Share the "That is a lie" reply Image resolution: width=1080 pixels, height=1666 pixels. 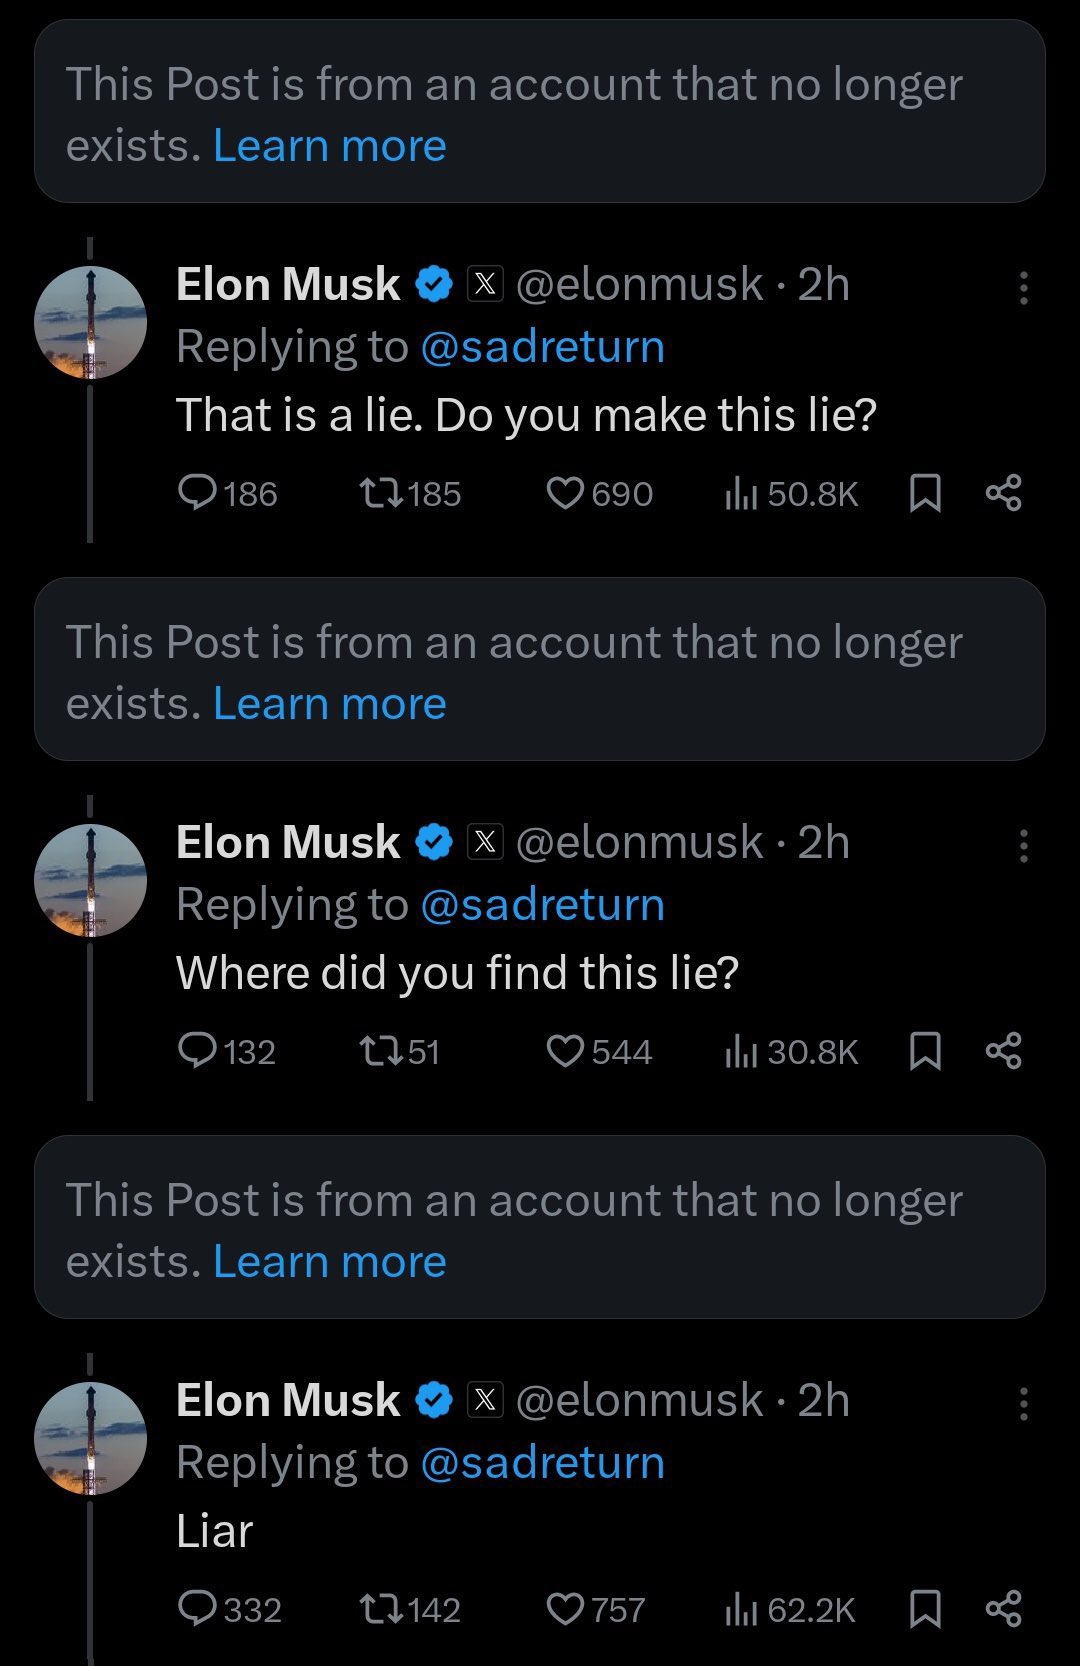click(x=1003, y=493)
